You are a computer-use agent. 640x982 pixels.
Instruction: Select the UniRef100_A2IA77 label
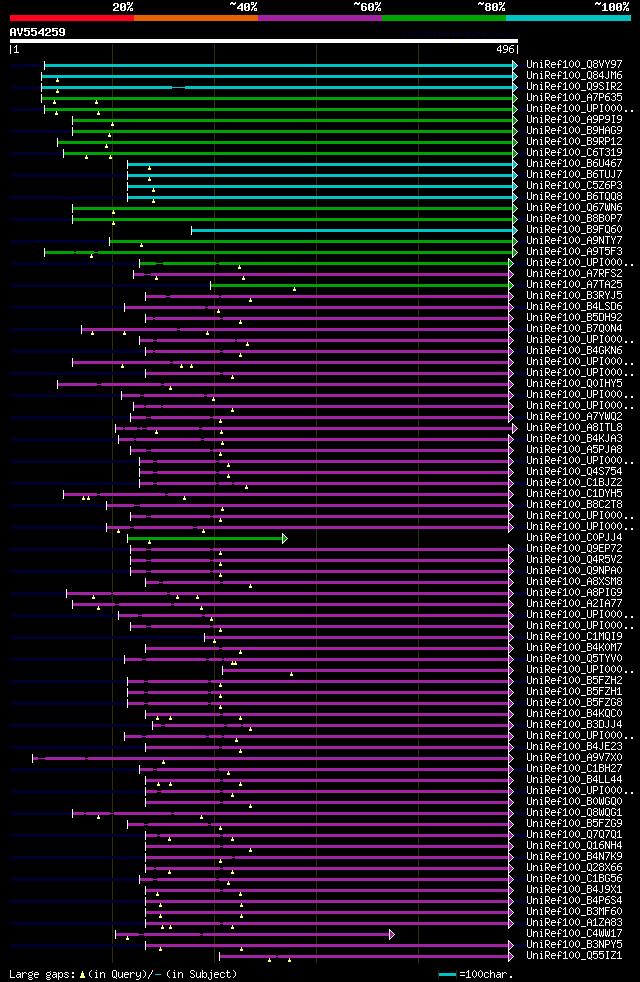(574, 604)
